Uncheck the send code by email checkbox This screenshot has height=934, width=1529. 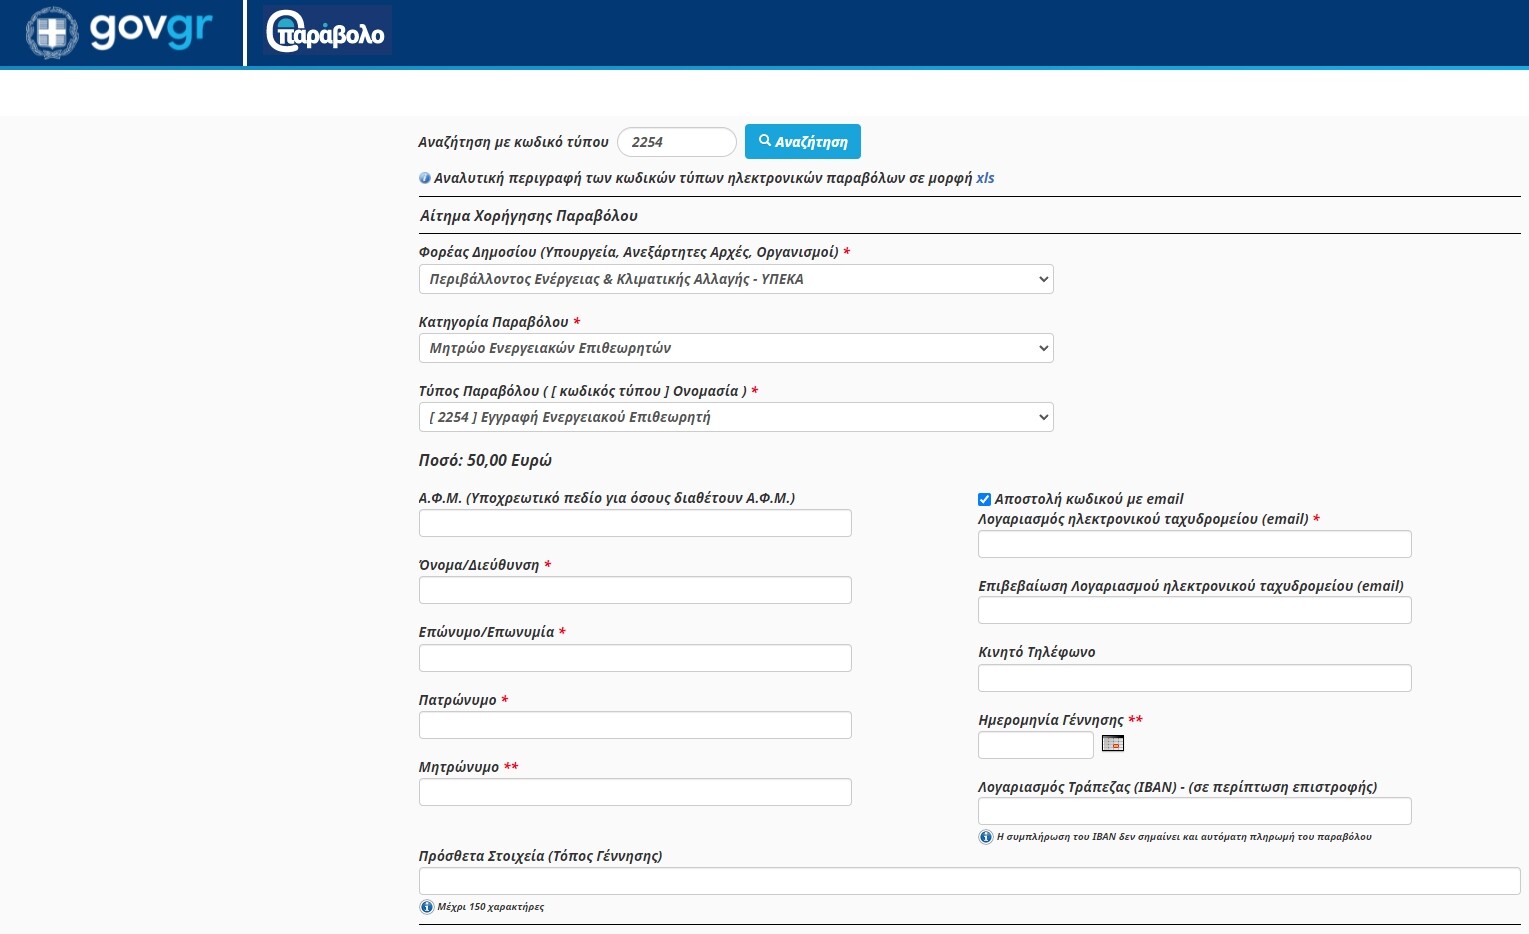click(984, 499)
